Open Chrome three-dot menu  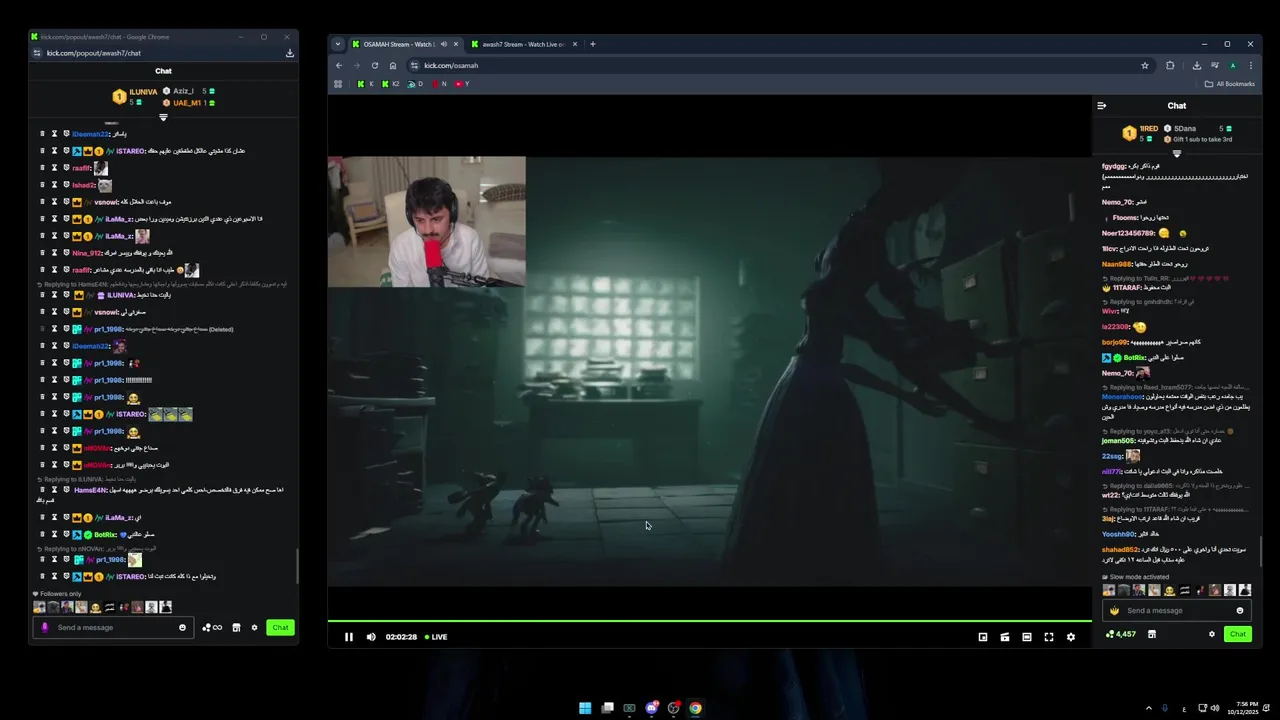coord(1250,66)
